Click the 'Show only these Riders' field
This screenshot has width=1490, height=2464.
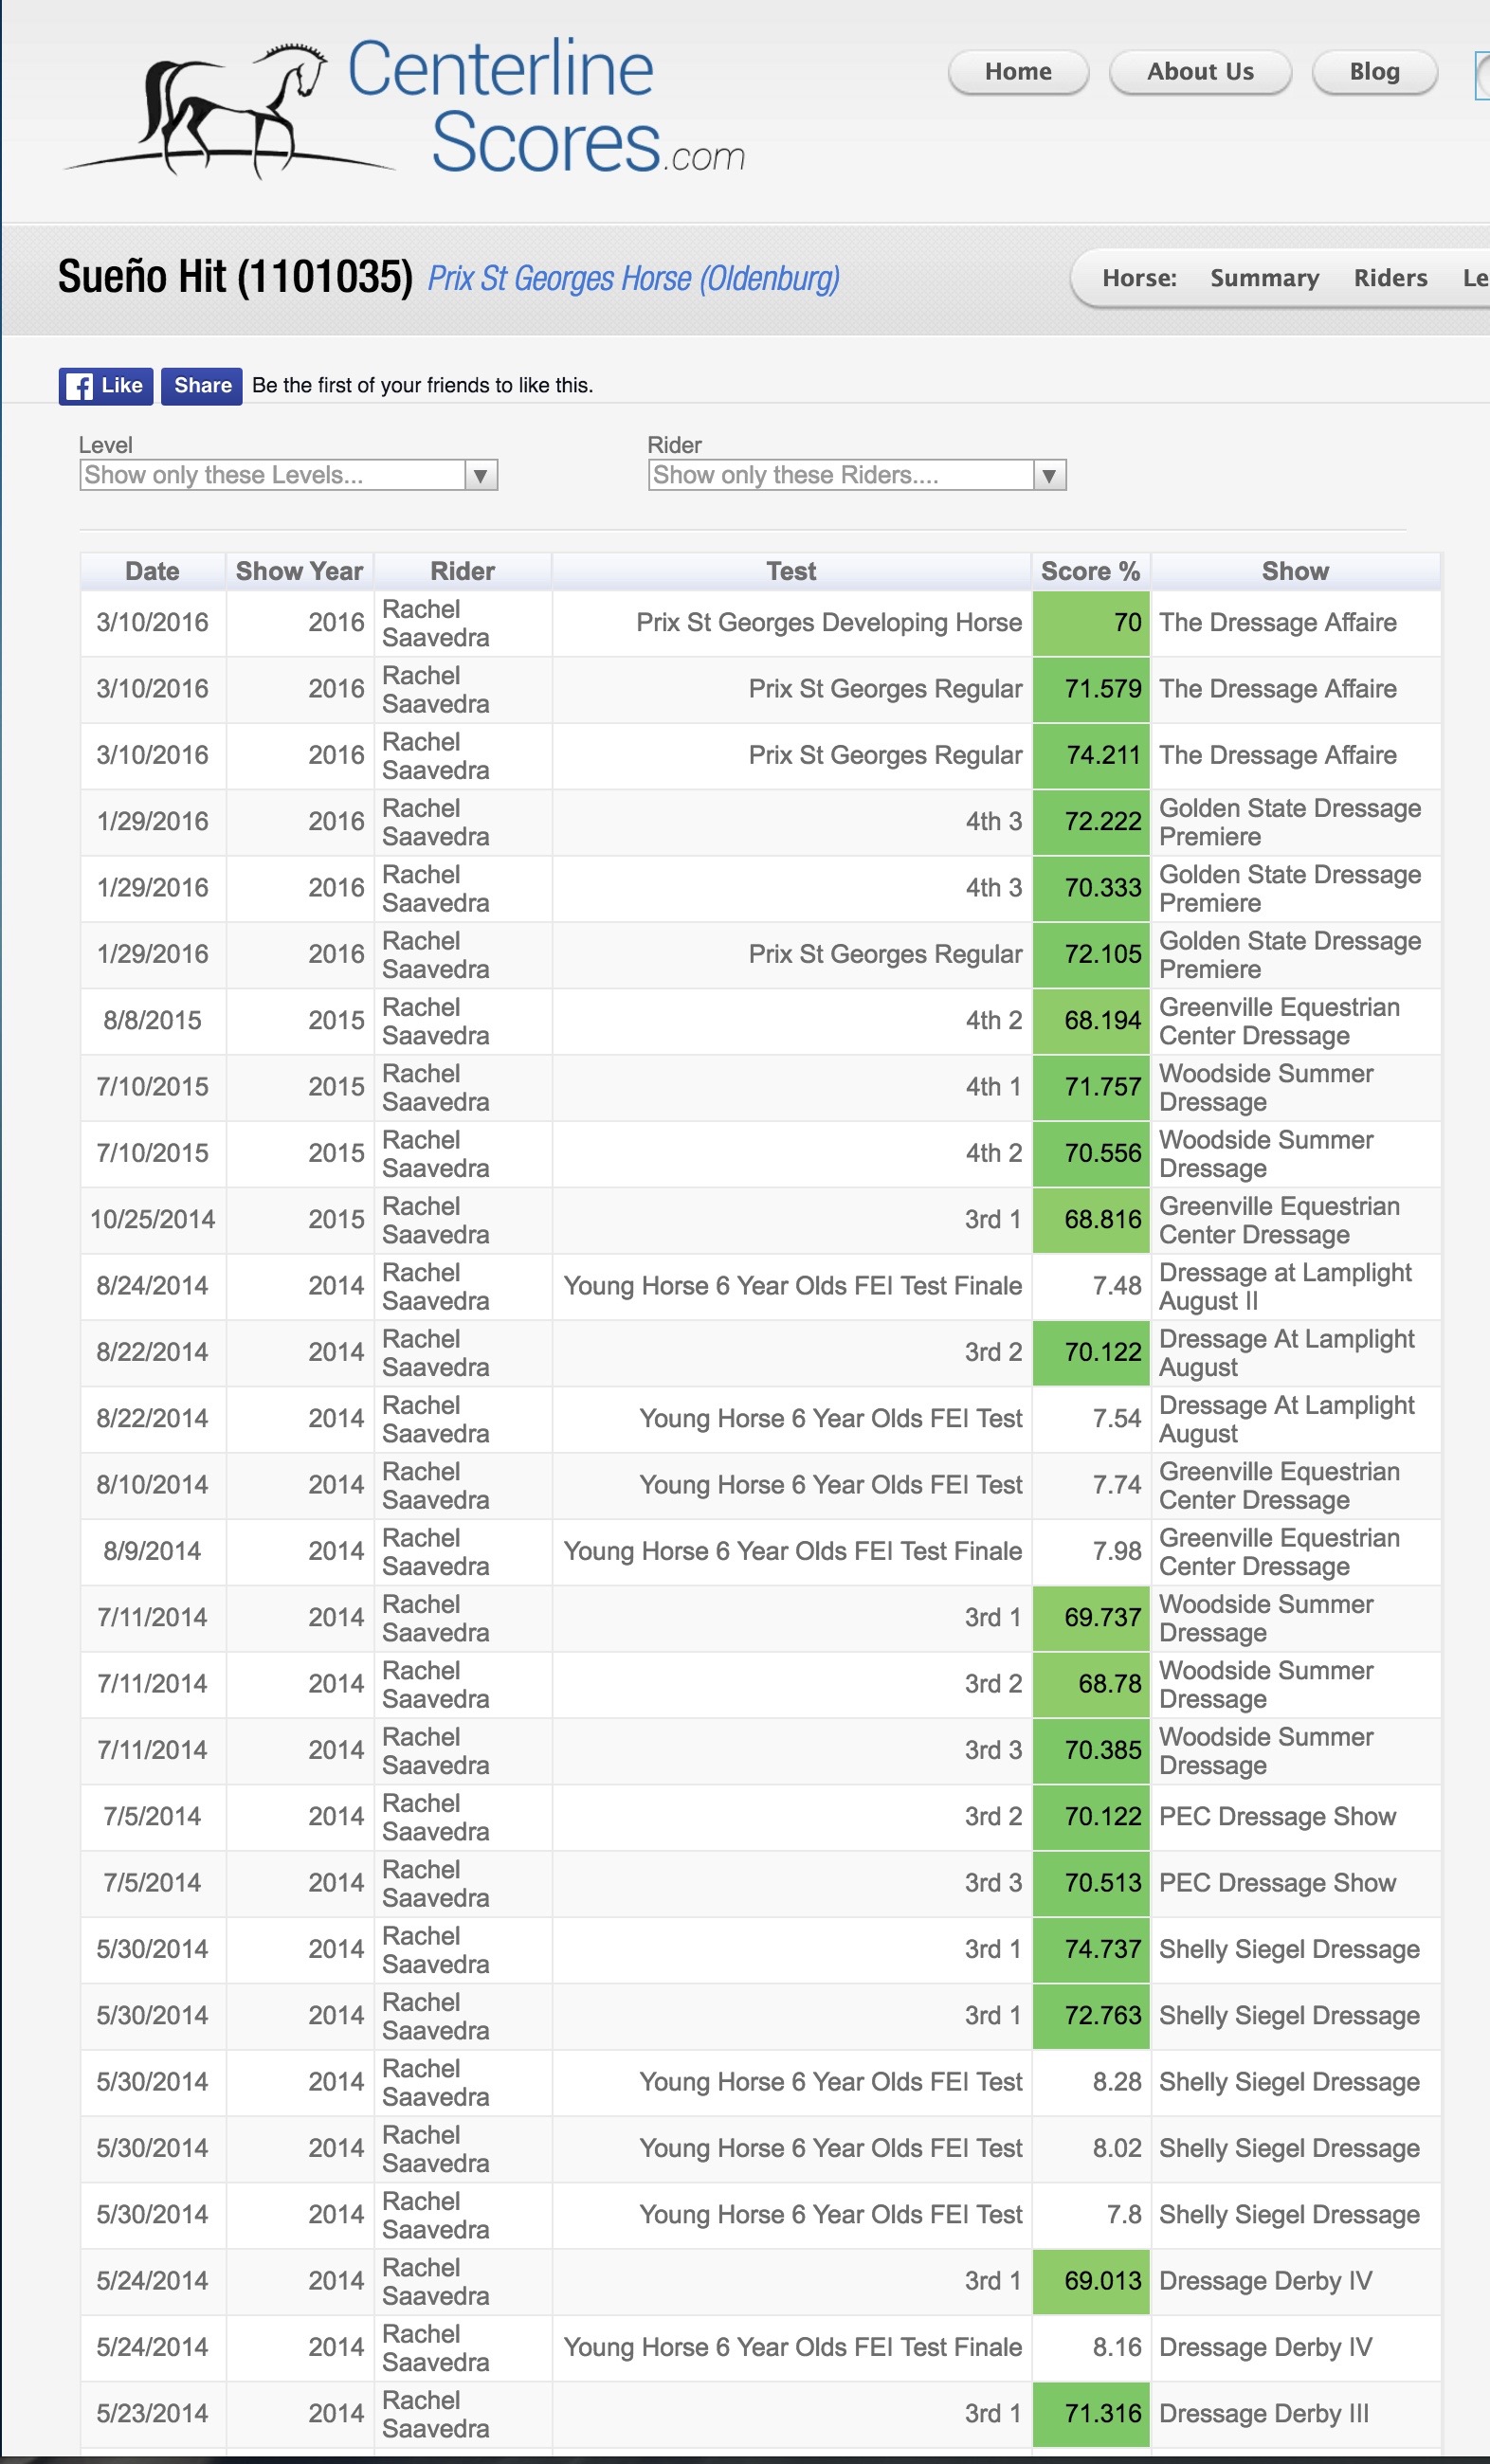tap(841, 475)
